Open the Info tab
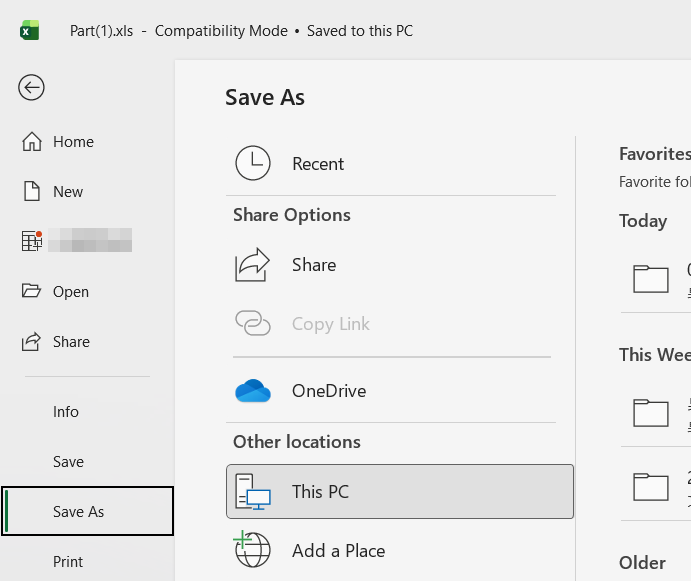Screen dimensions: 691x581 pyautogui.click(x=66, y=412)
